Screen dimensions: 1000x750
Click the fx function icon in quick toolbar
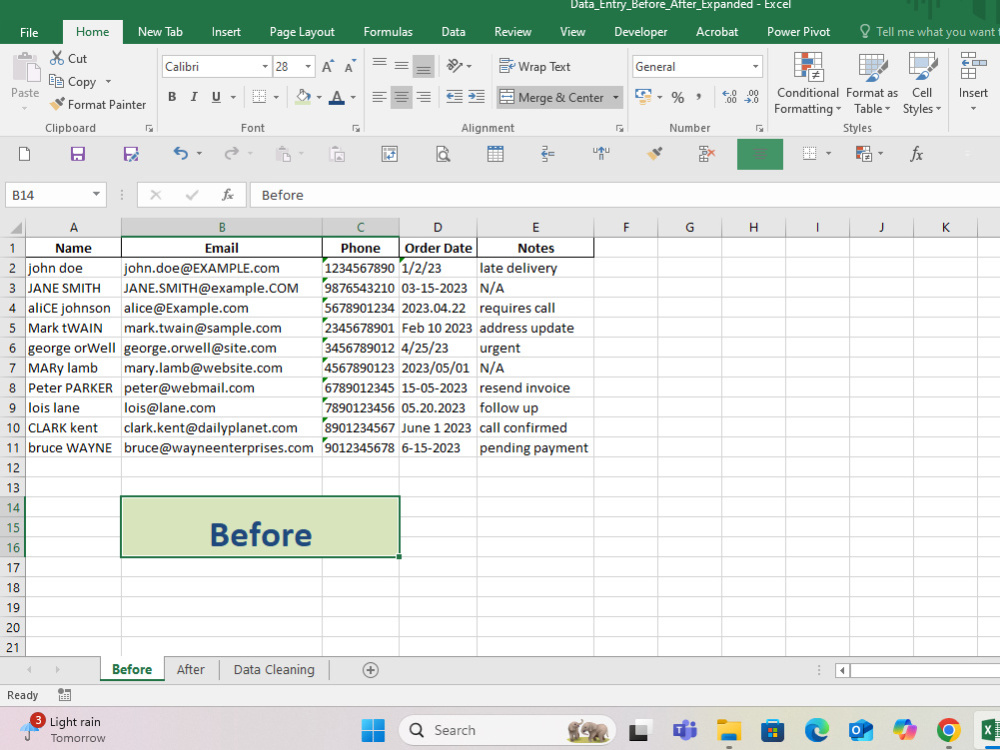[916, 154]
